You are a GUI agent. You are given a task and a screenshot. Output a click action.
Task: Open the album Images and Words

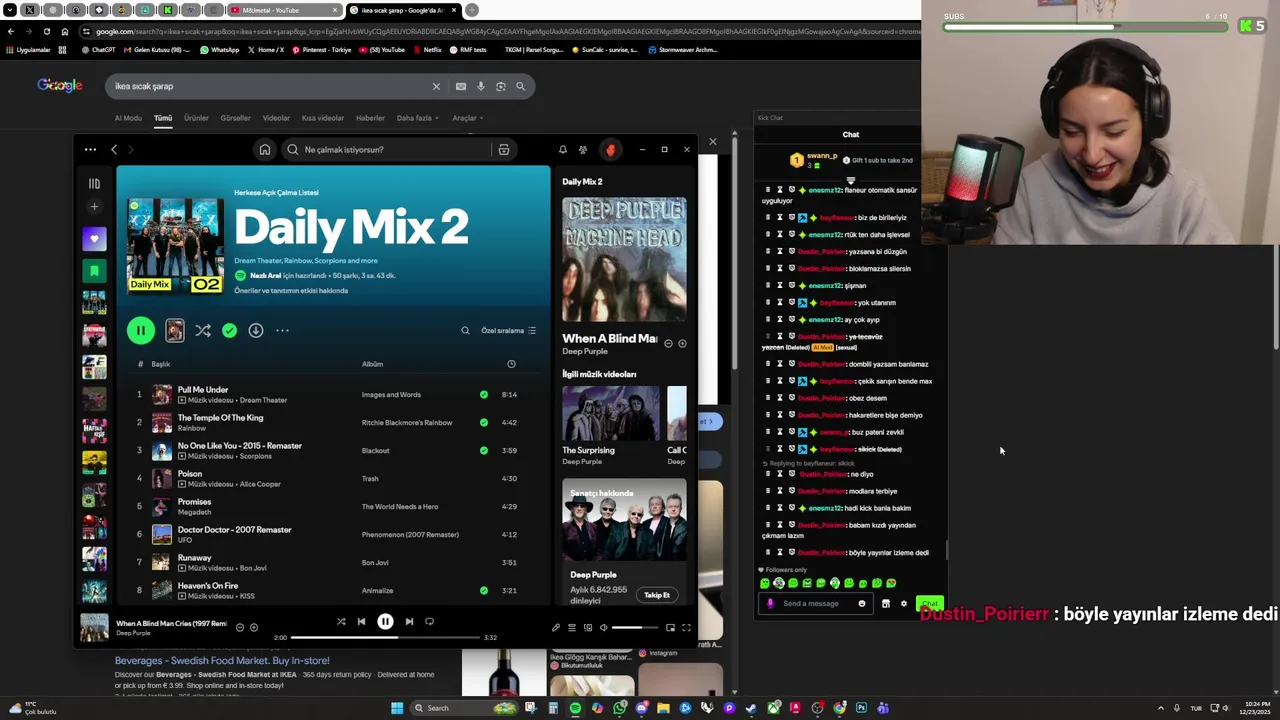click(x=391, y=395)
